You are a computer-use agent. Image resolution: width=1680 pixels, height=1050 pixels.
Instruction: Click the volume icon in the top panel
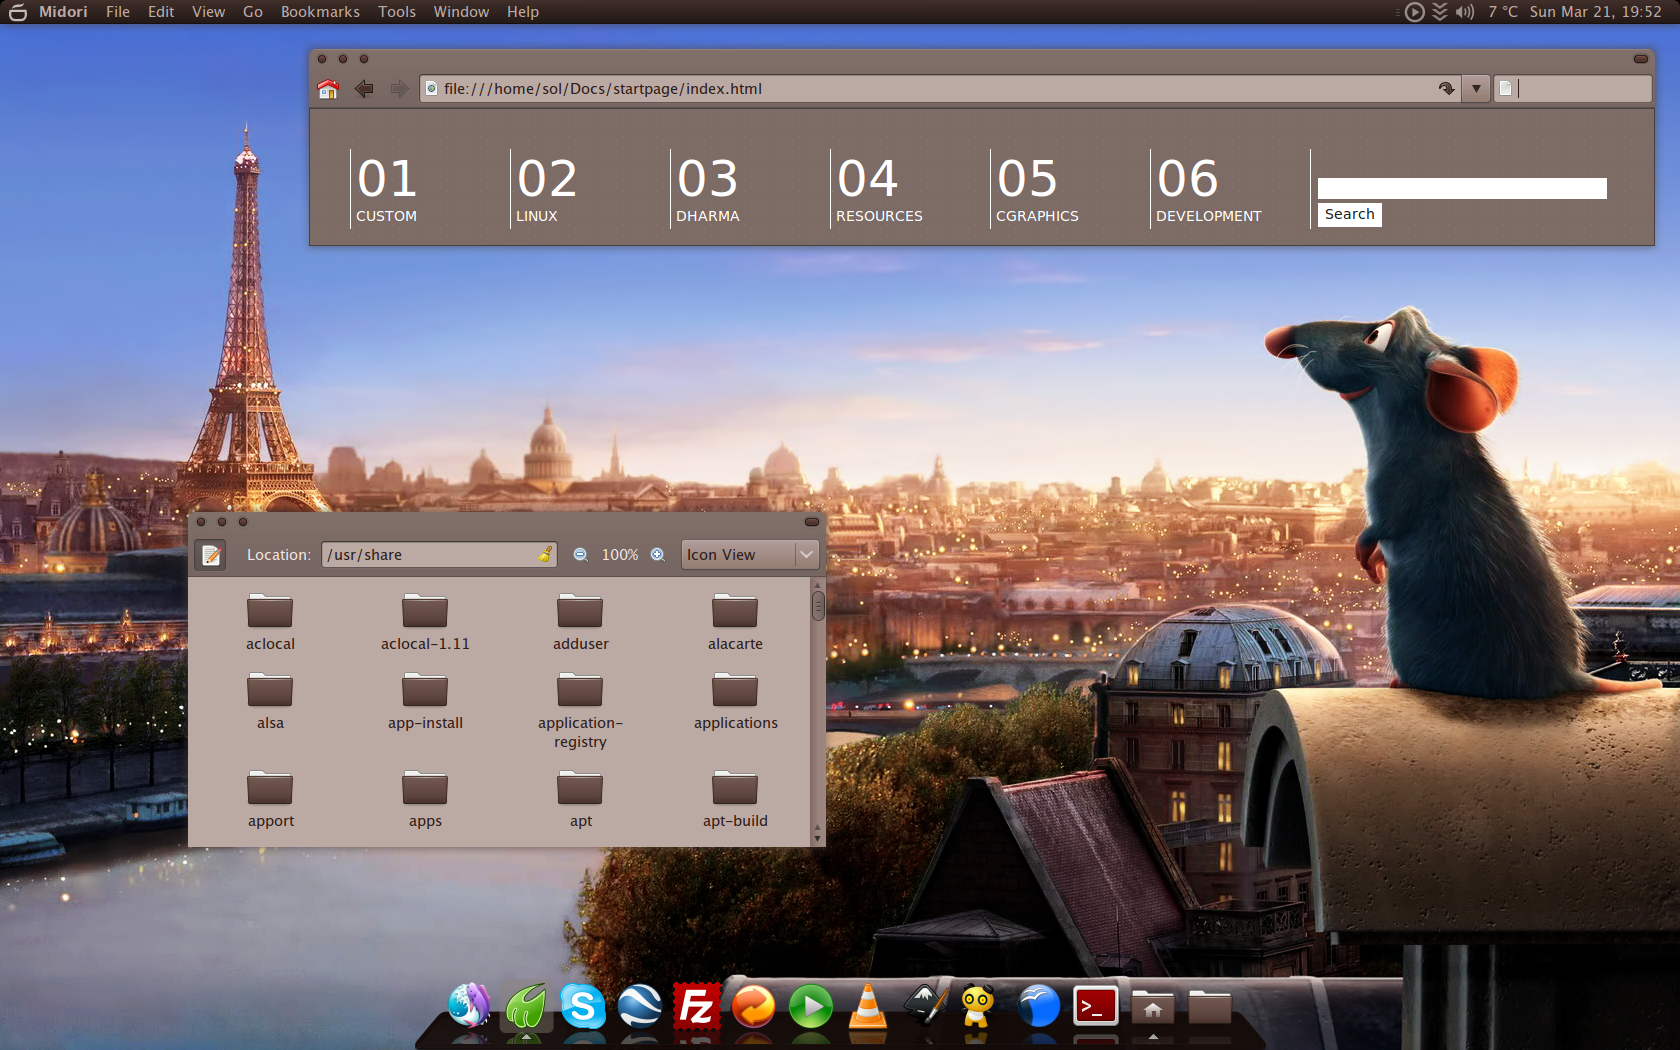[x=1465, y=12]
